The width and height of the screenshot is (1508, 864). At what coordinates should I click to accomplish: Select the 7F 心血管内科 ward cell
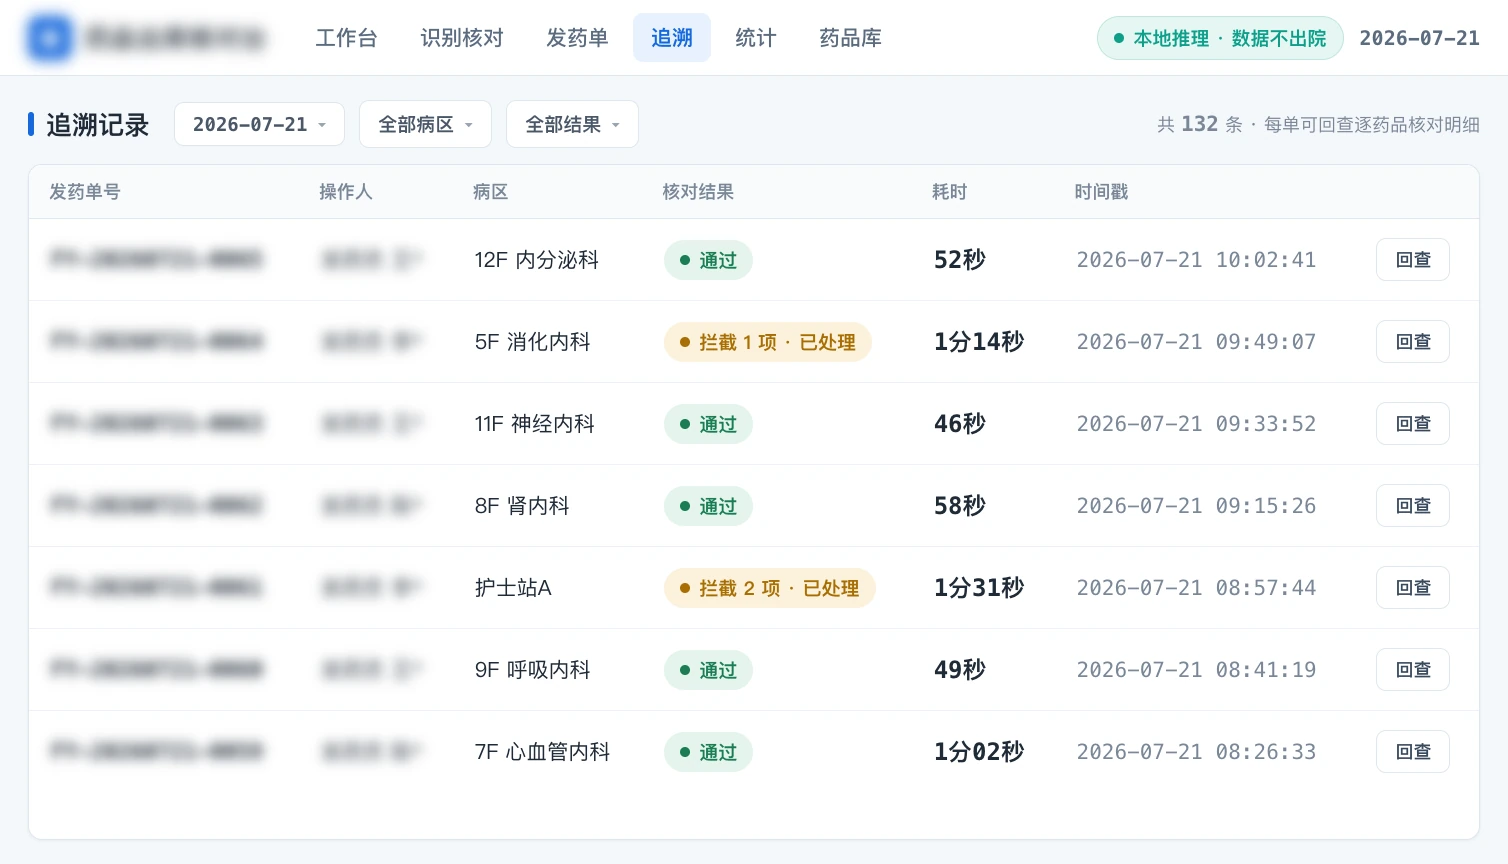pyautogui.click(x=542, y=752)
